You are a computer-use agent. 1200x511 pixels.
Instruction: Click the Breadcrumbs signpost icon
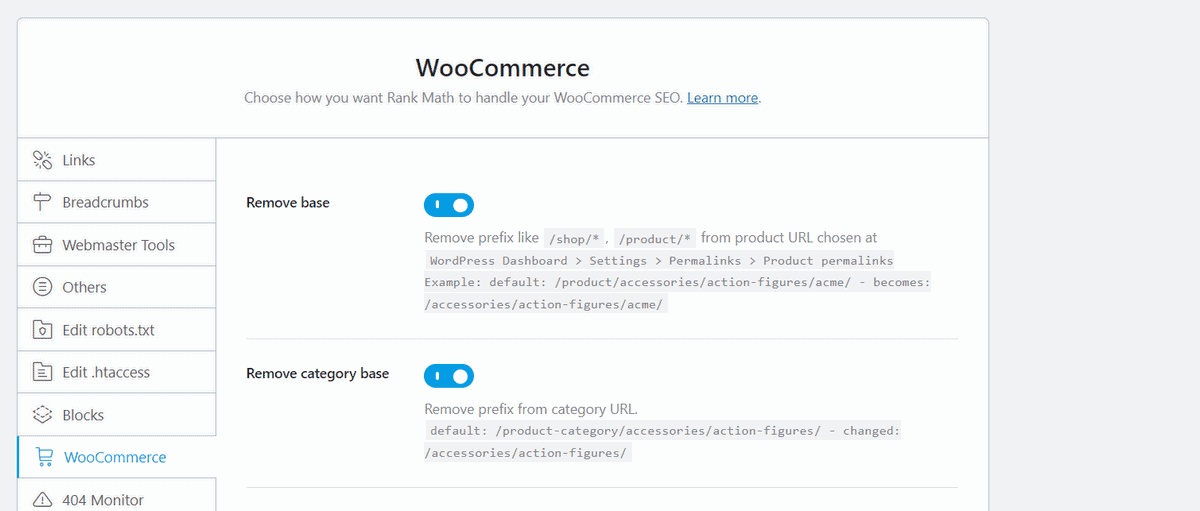tap(42, 202)
